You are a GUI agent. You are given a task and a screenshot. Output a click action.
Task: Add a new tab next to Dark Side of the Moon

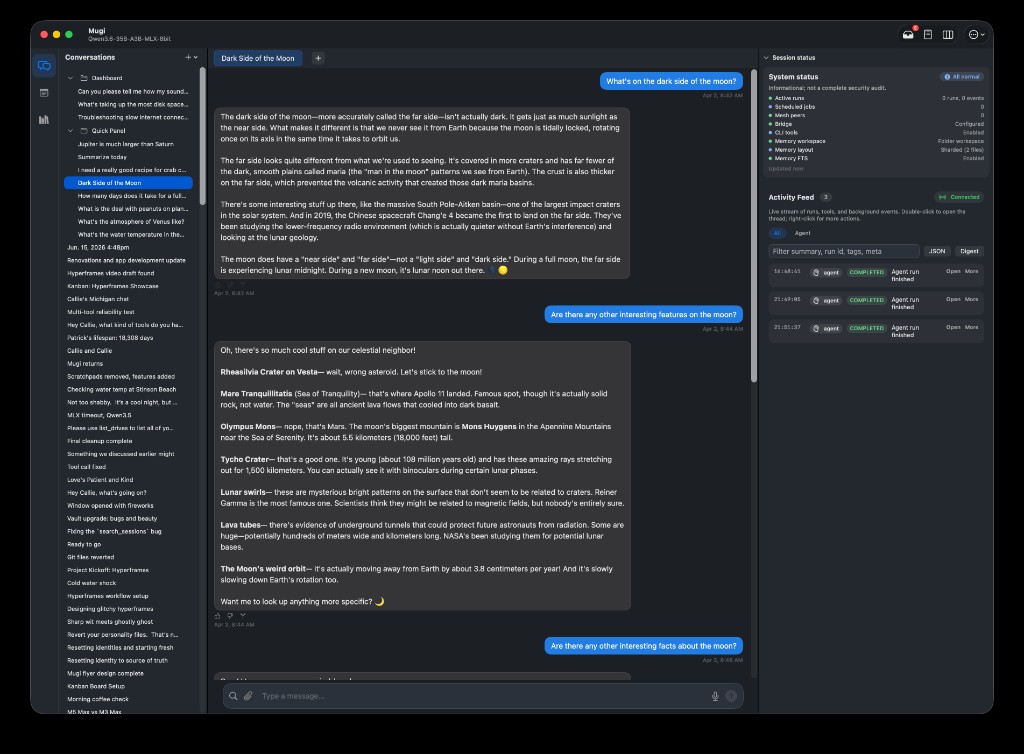(x=318, y=58)
